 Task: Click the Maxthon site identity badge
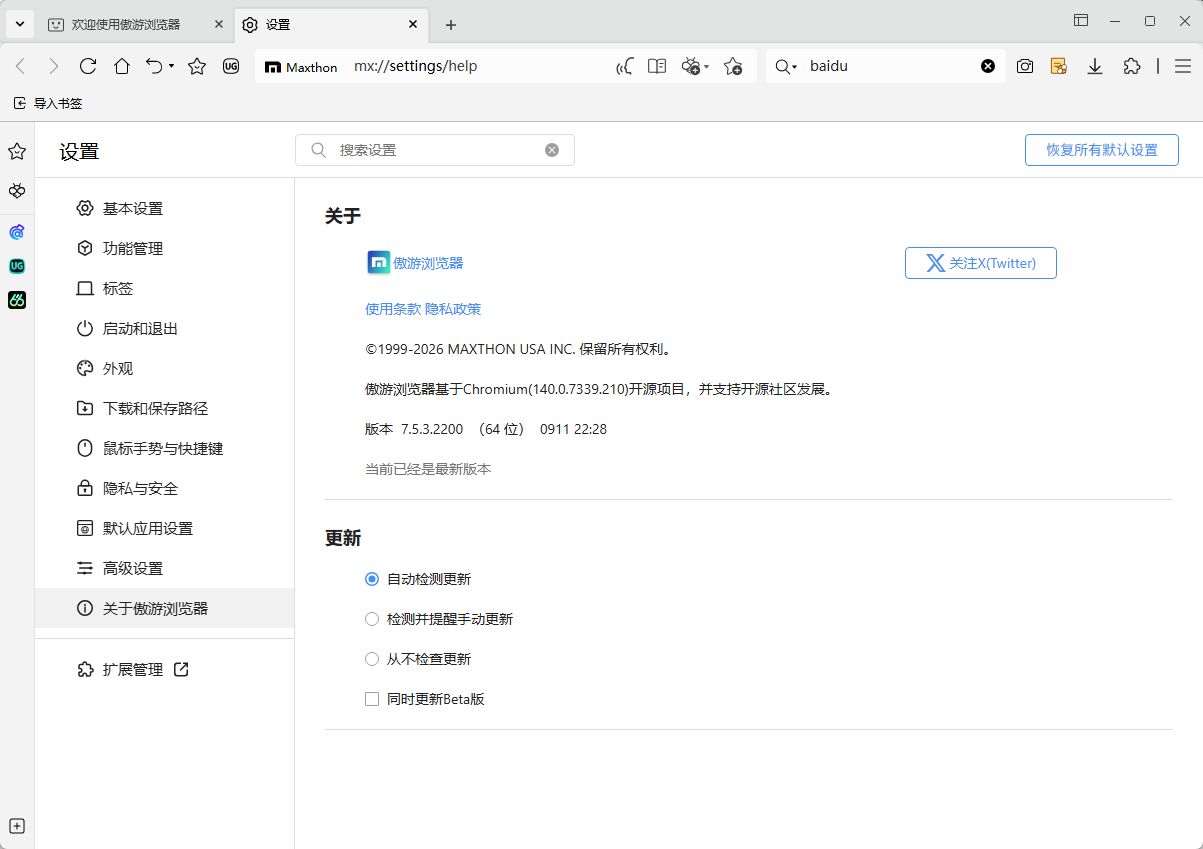click(x=301, y=67)
